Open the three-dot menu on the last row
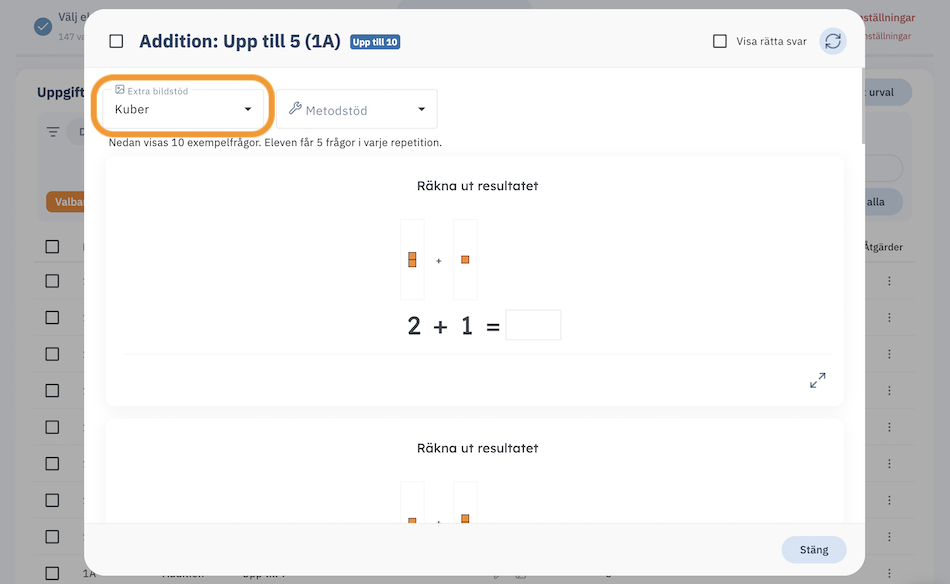 [889, 573]
